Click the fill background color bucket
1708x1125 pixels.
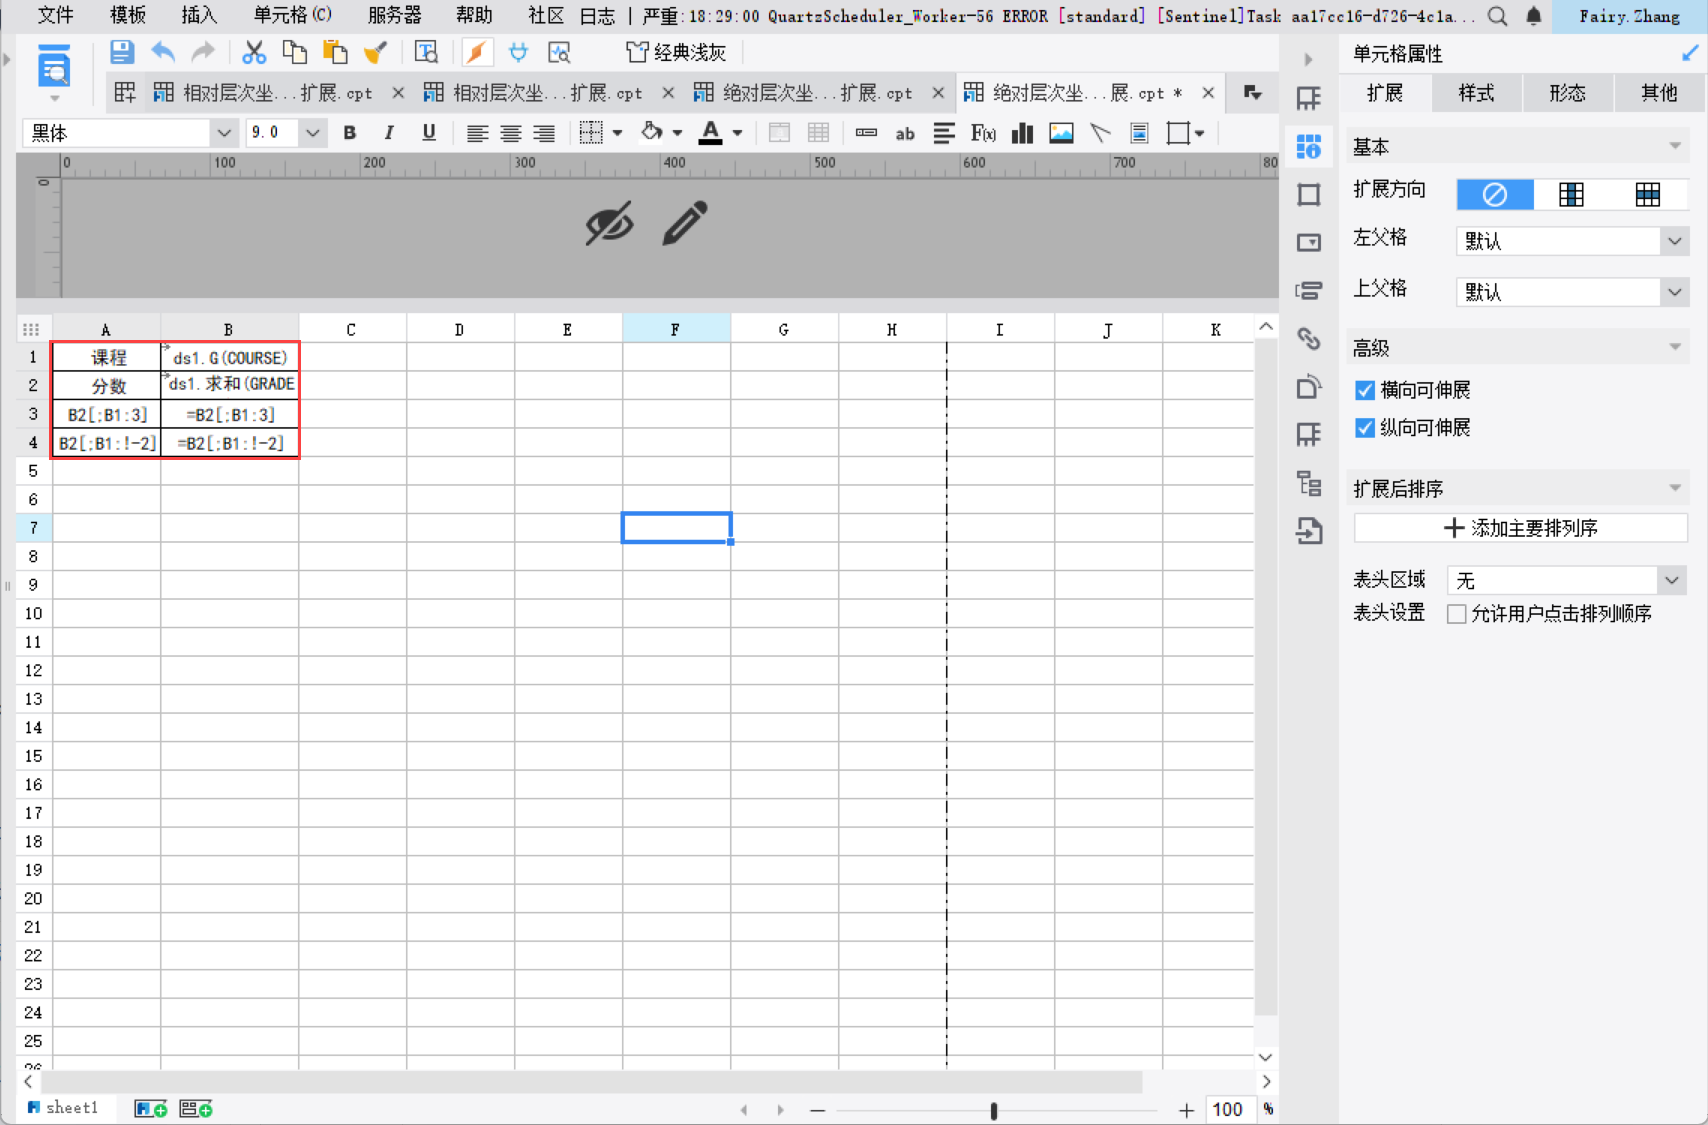click(x=652, y=132)
